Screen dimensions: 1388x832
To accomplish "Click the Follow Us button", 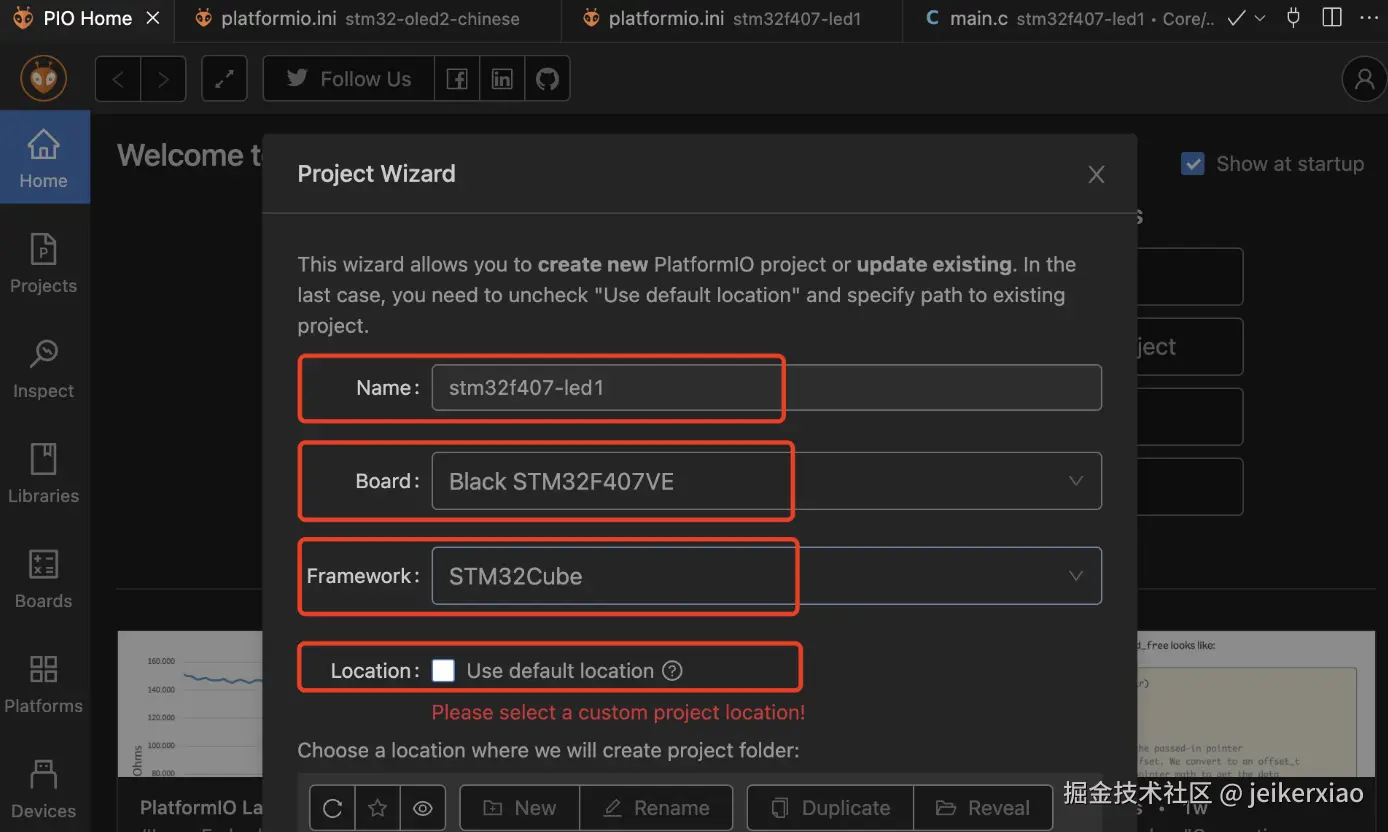I will [x=348, y=79].
